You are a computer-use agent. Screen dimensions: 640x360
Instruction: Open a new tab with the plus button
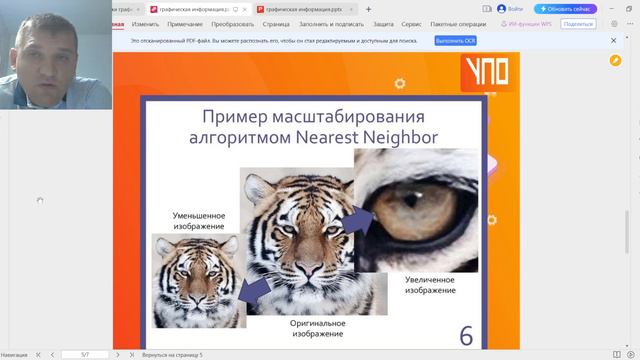(x=368, y=9)
